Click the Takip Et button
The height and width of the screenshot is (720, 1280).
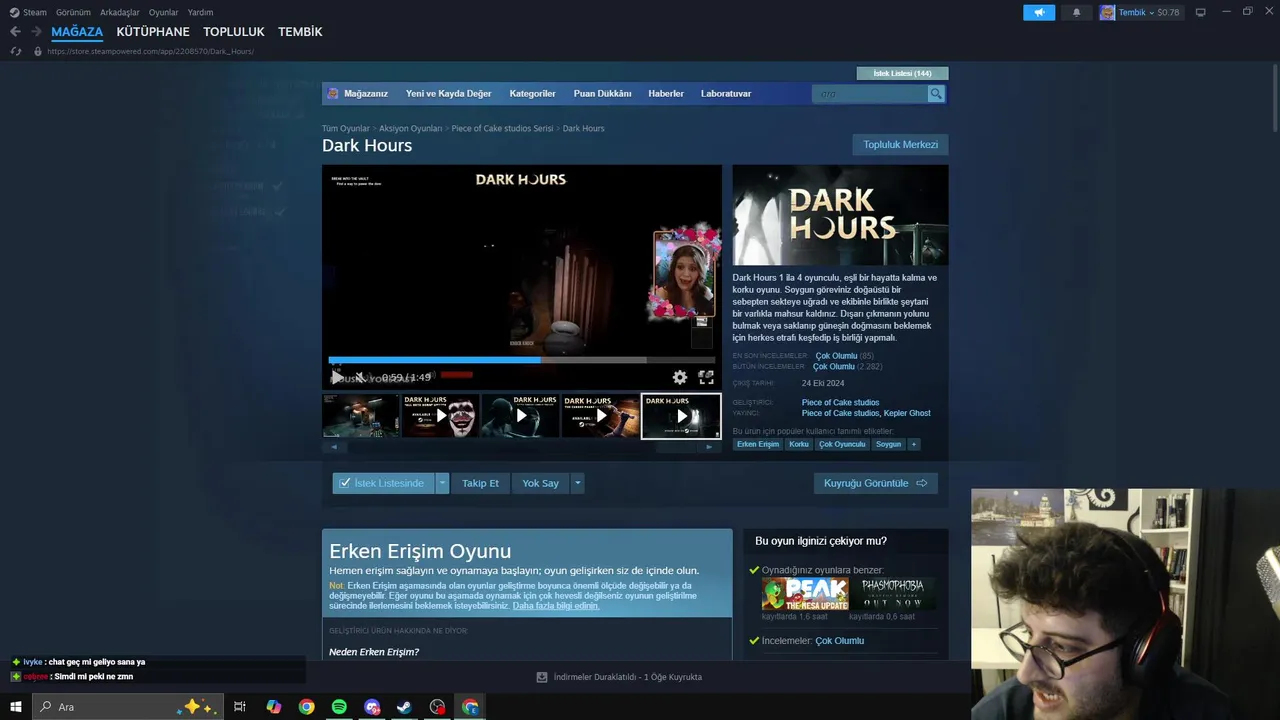[x=480, y=483]
